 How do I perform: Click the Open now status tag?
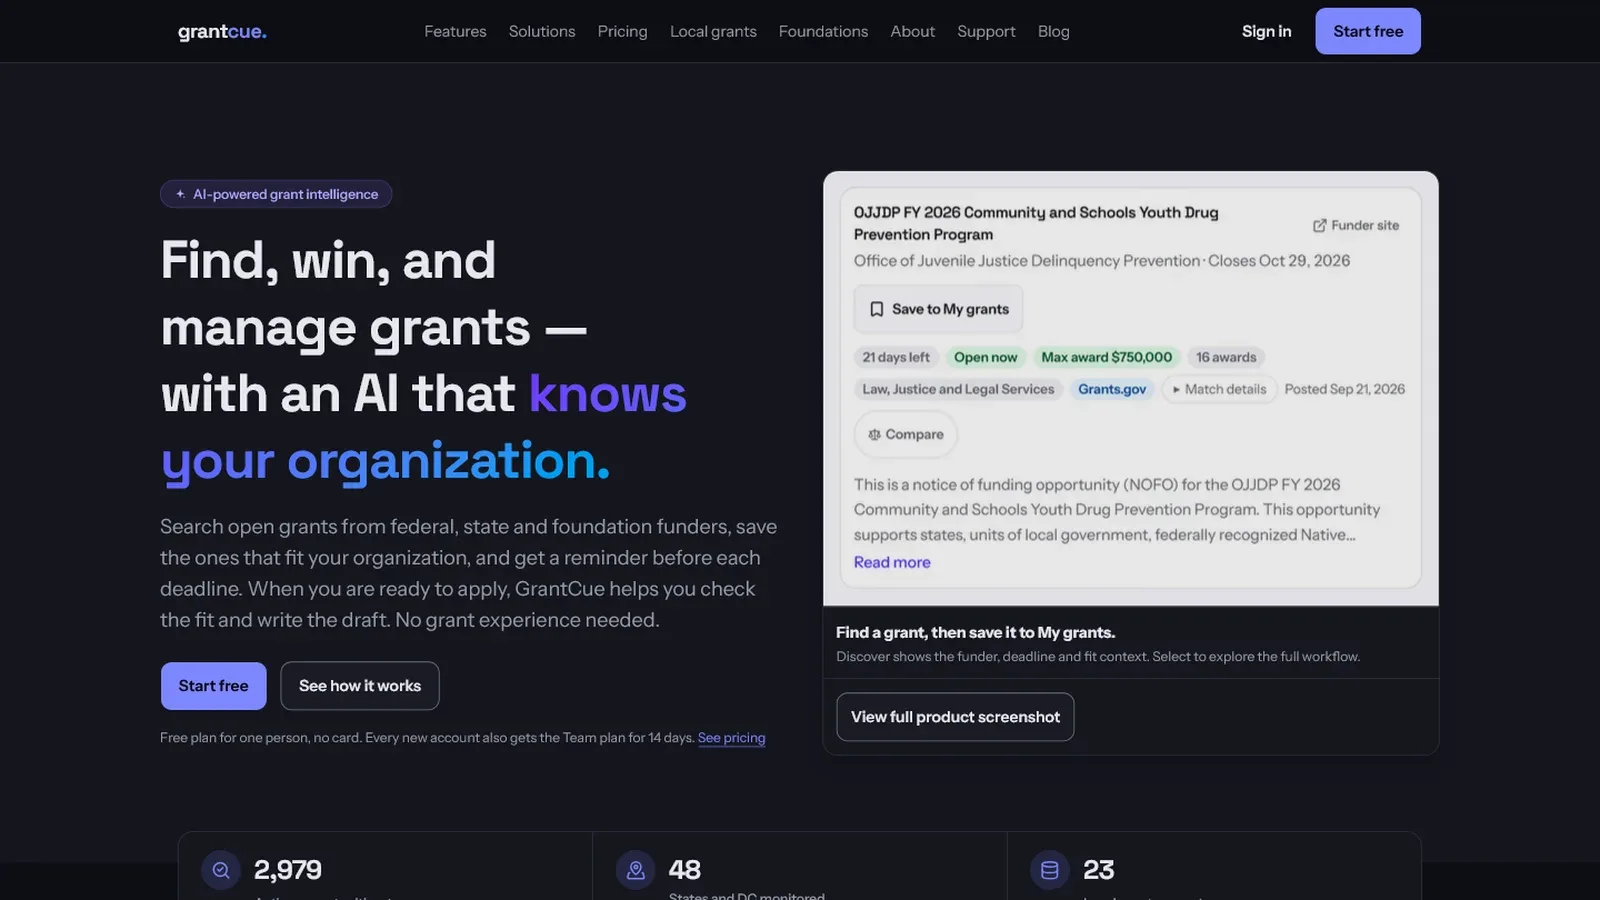coord(985,357)
